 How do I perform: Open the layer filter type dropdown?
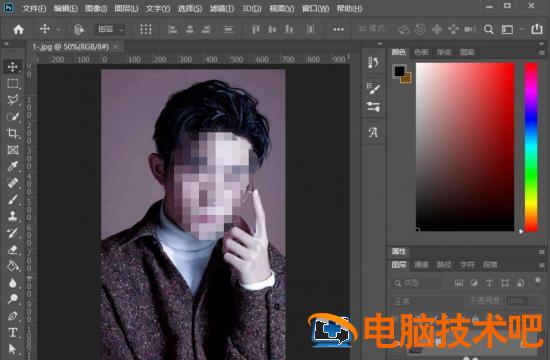point(417,283)
